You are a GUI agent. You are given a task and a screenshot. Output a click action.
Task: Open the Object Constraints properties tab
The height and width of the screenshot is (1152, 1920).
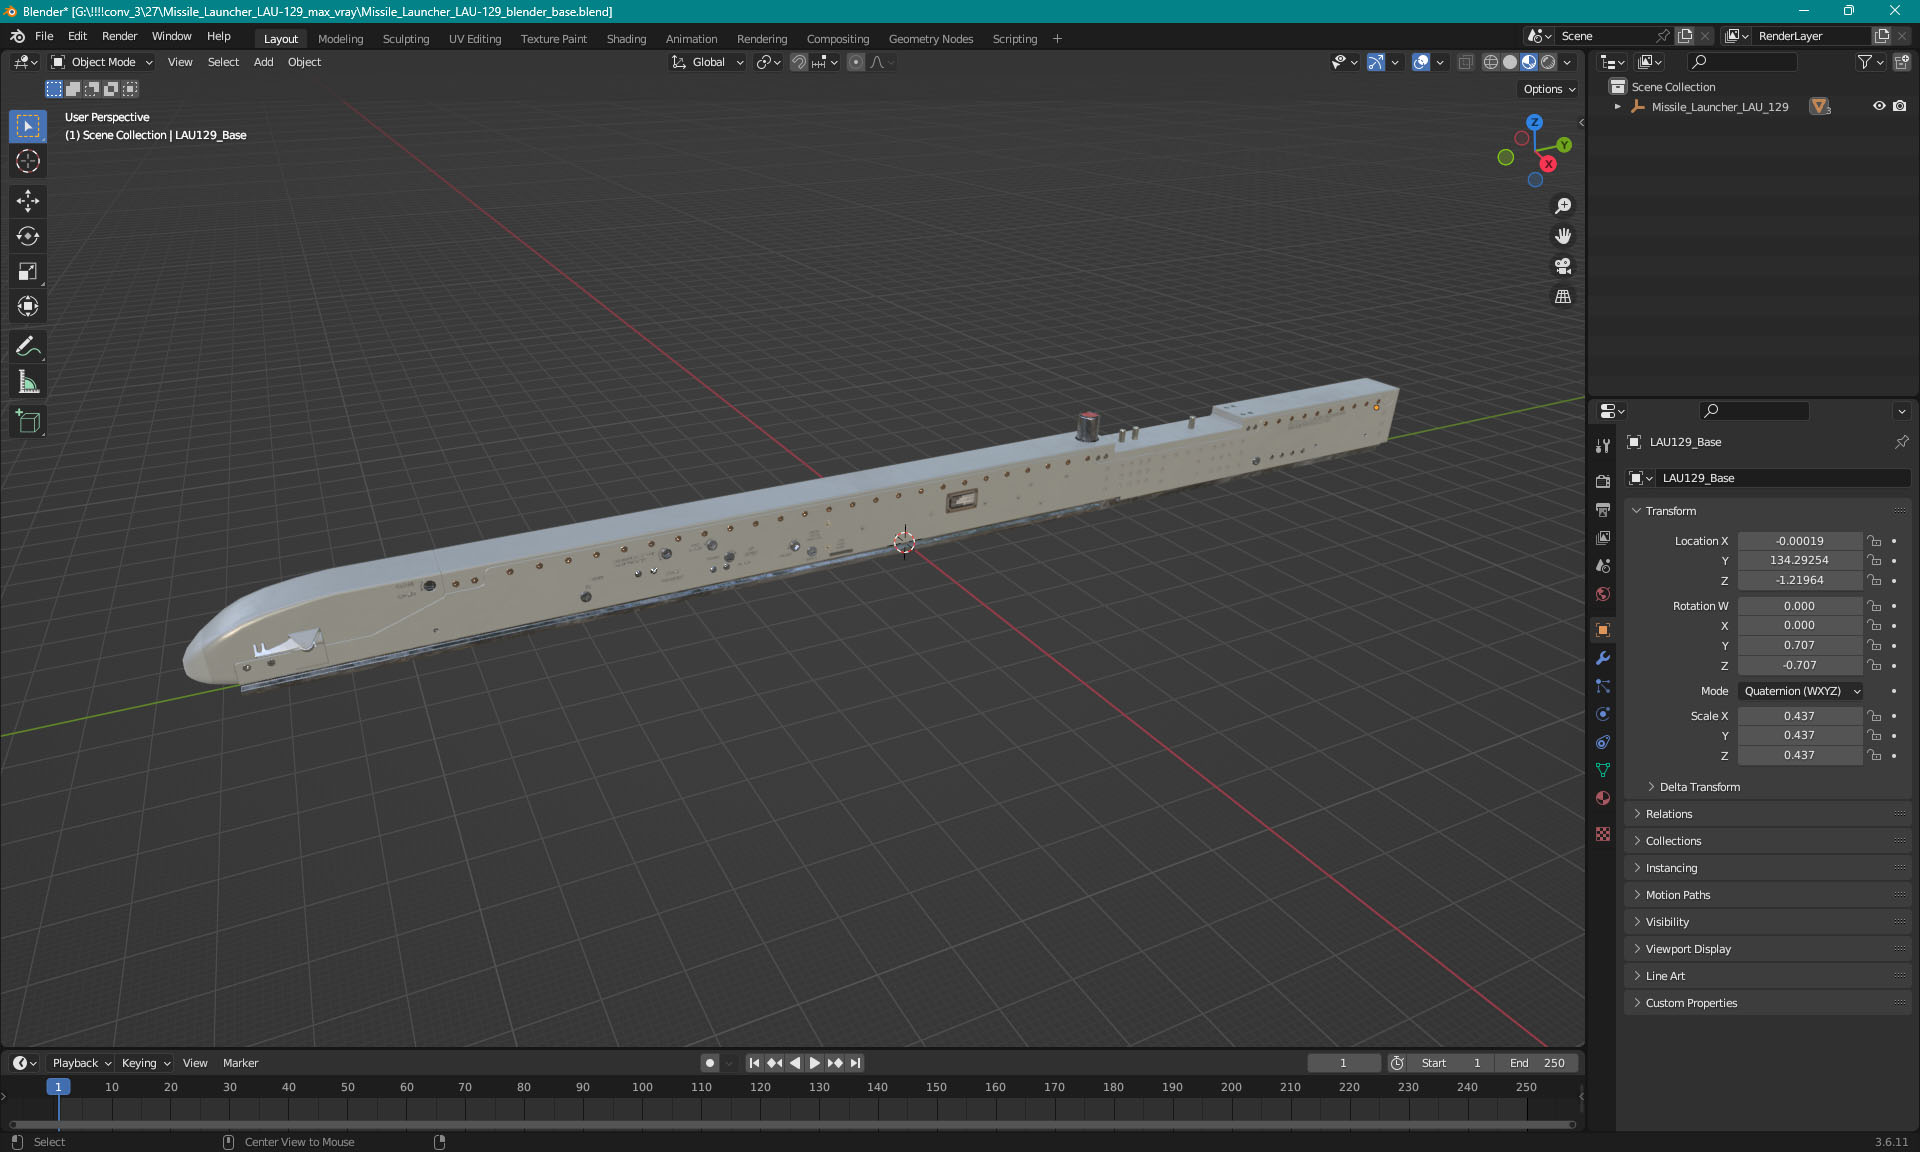click(1603, 742)
